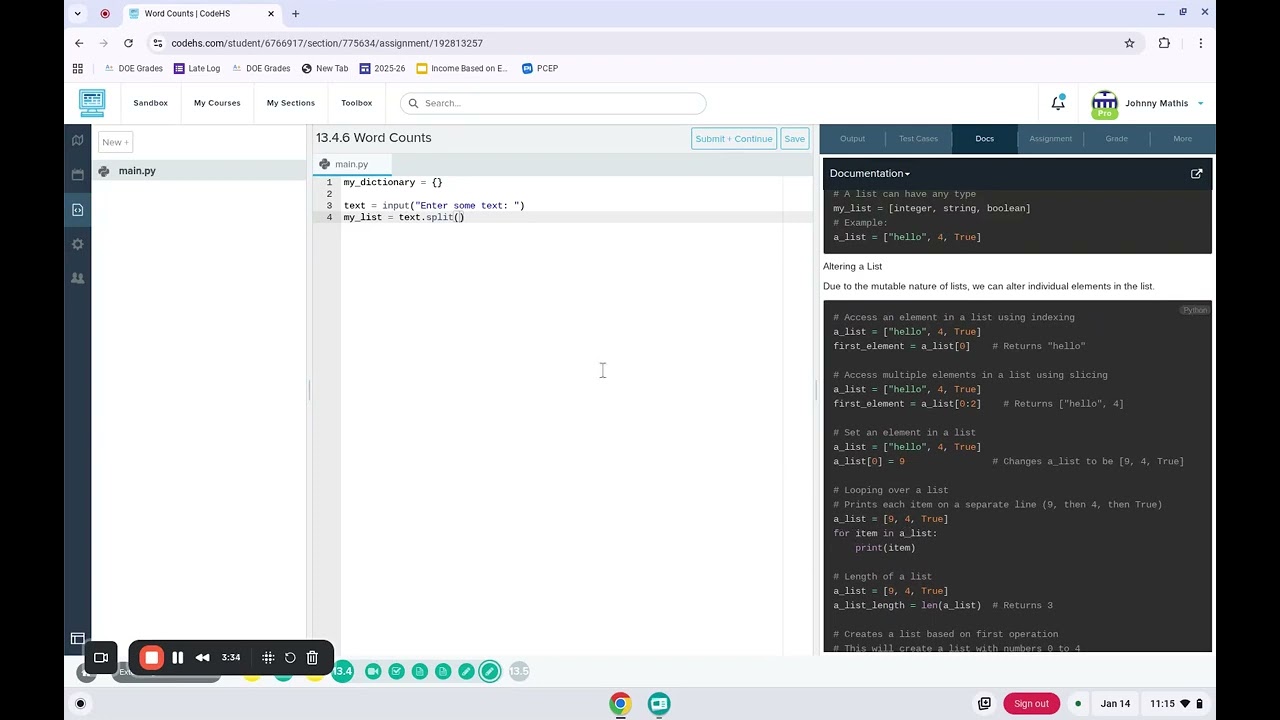
Task: Close the Word Counts CodeHS tab
Action: click(x=270, y=14)
